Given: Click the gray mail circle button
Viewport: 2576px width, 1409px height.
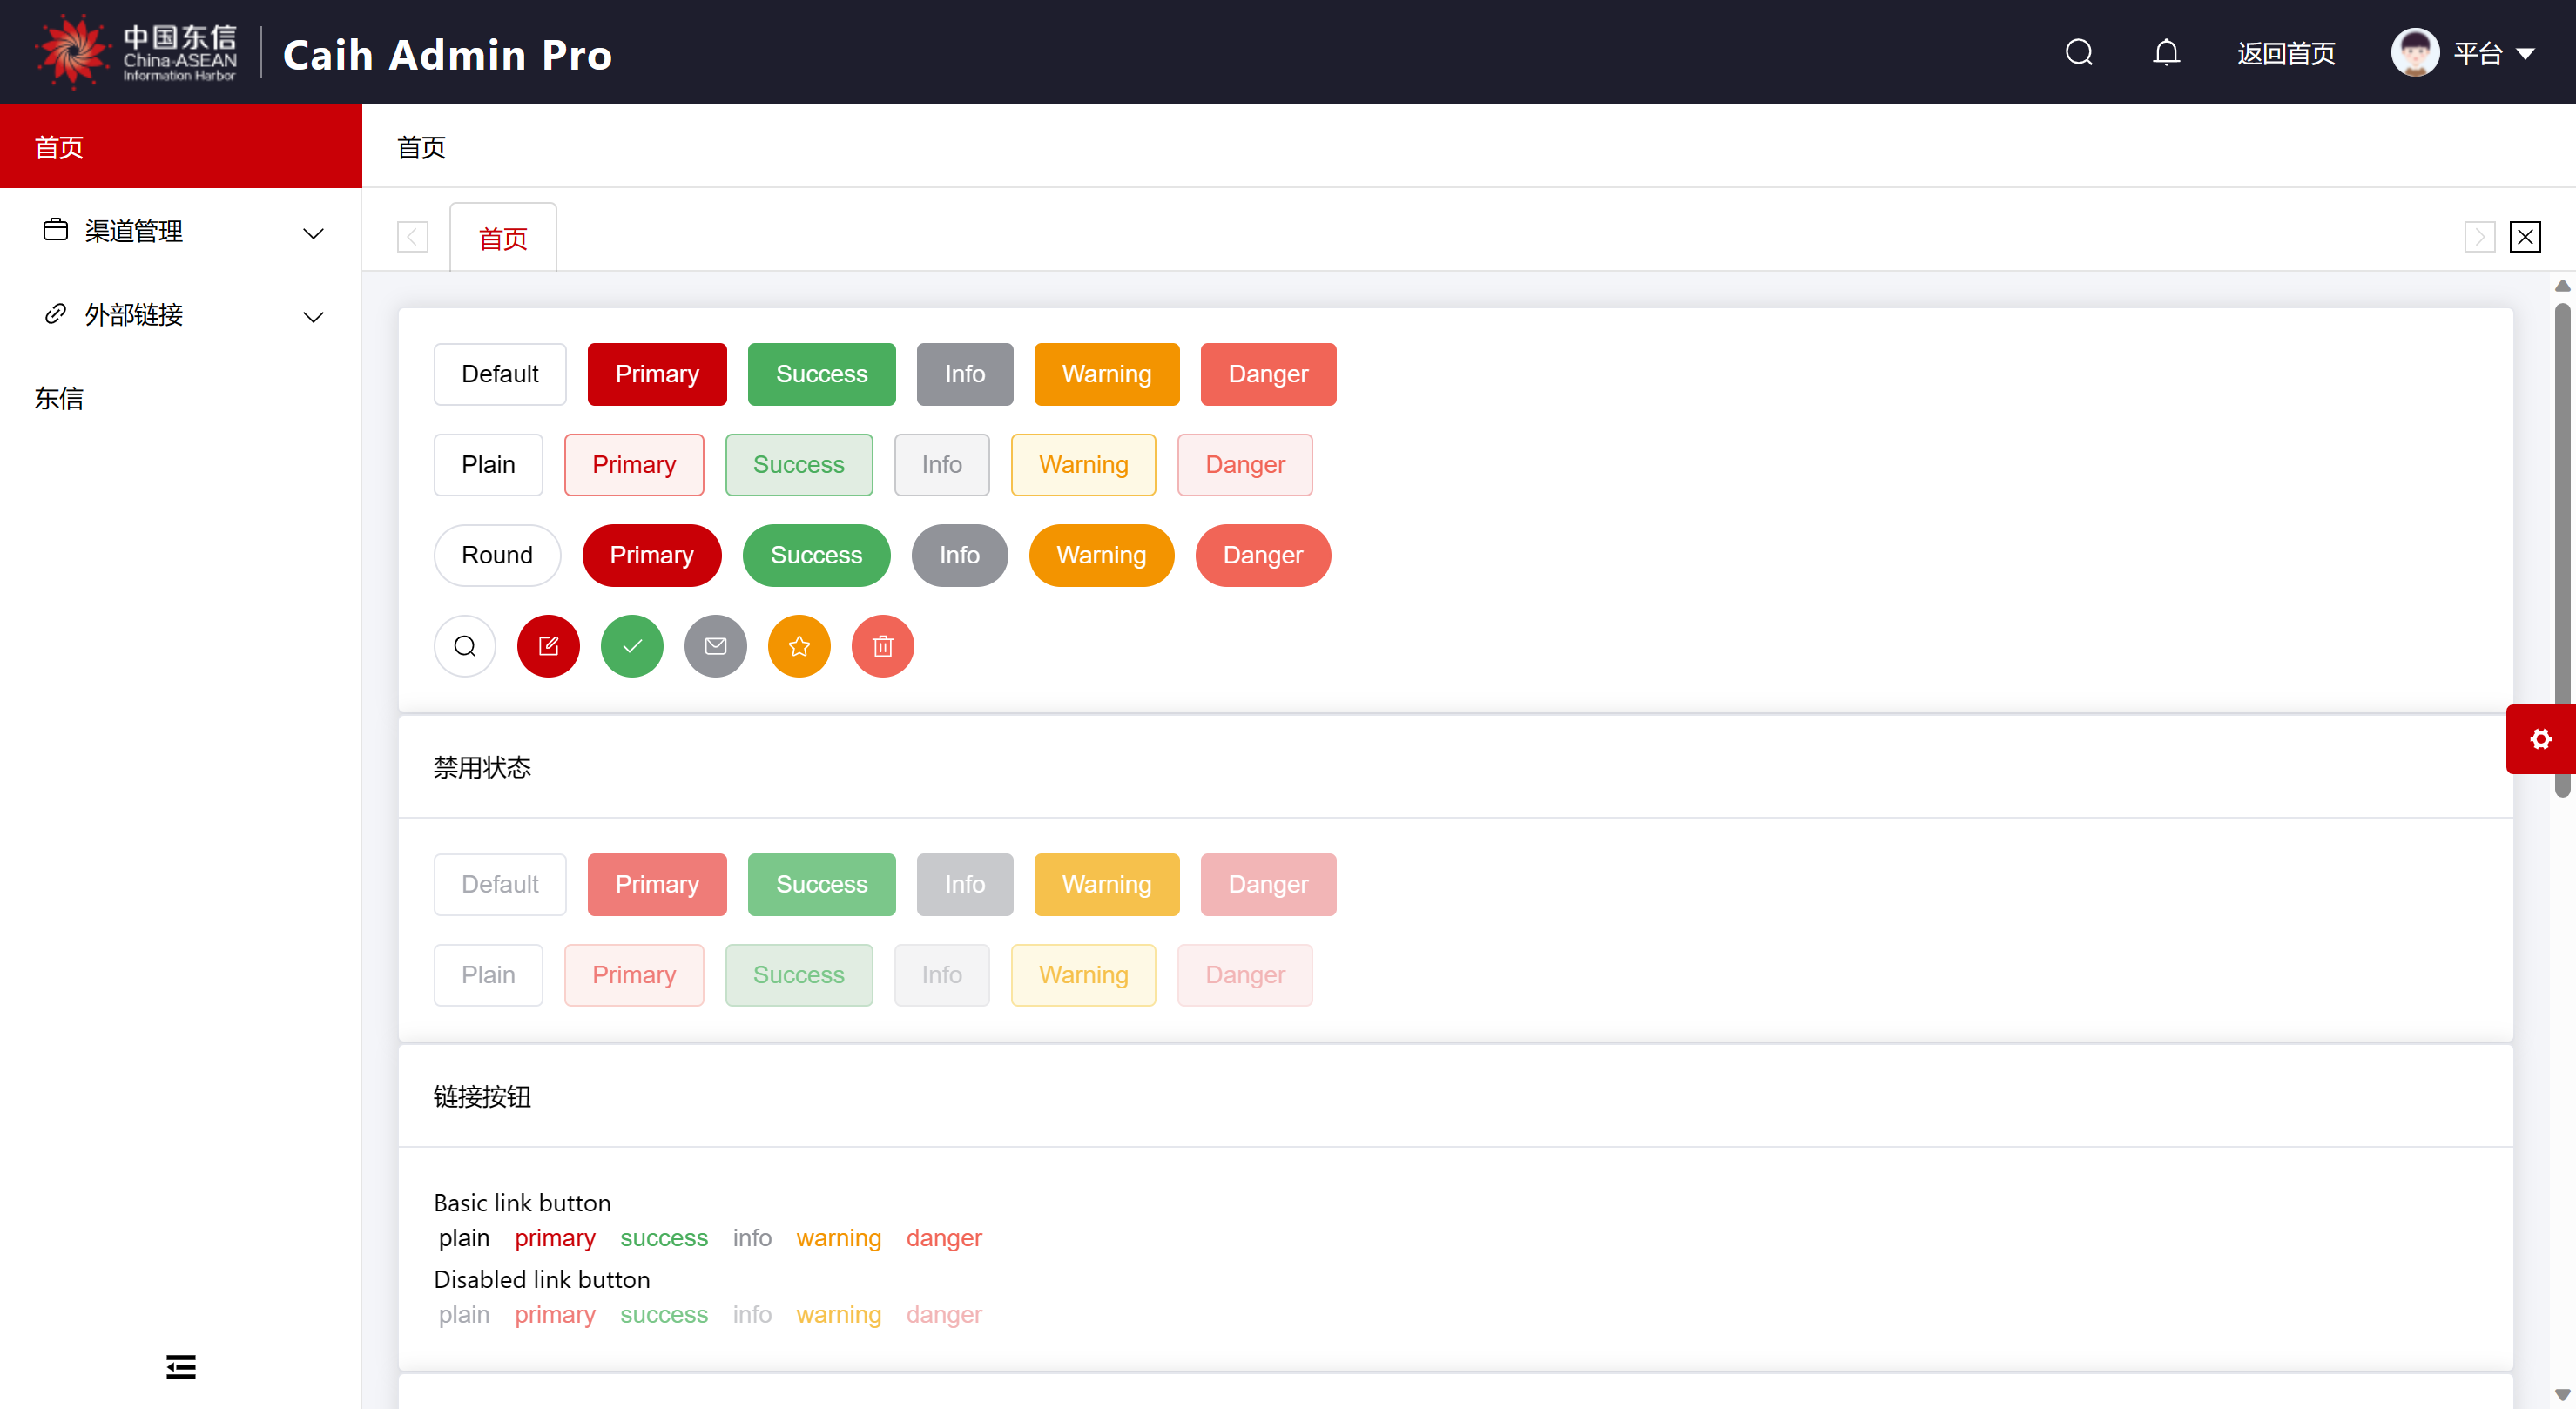Looking at the screenshot, I should pyautogui.click(x=715, y=646).
